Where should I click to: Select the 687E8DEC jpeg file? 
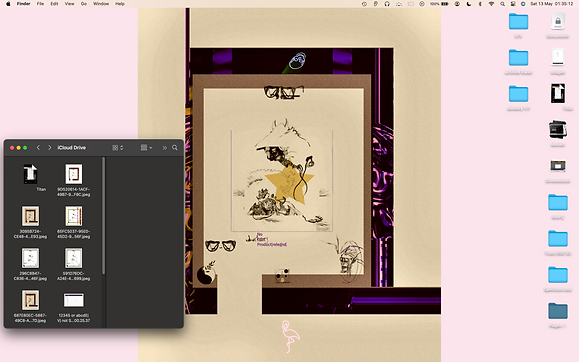[x=30, y=300]
